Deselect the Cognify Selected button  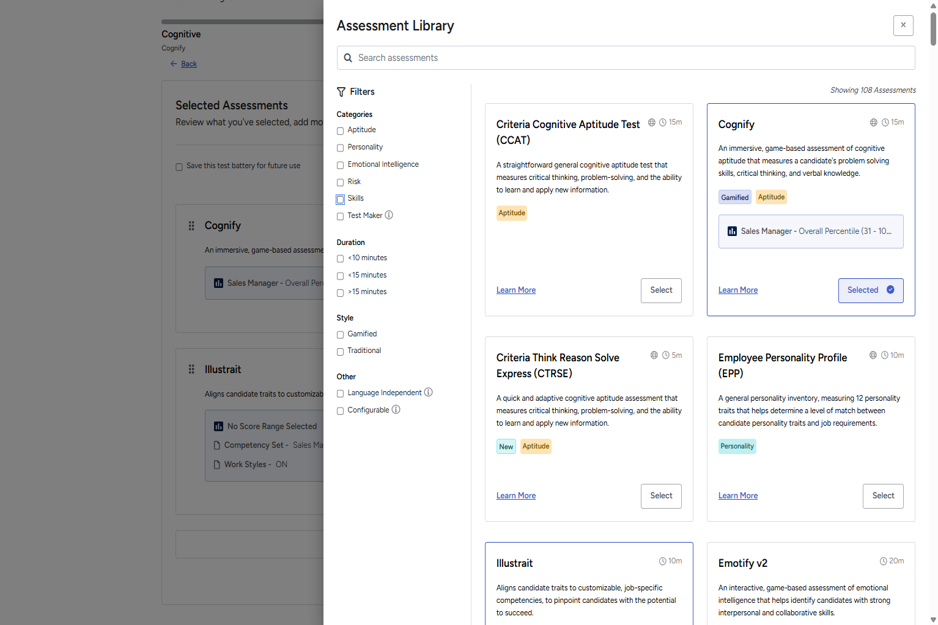[870, 290]
